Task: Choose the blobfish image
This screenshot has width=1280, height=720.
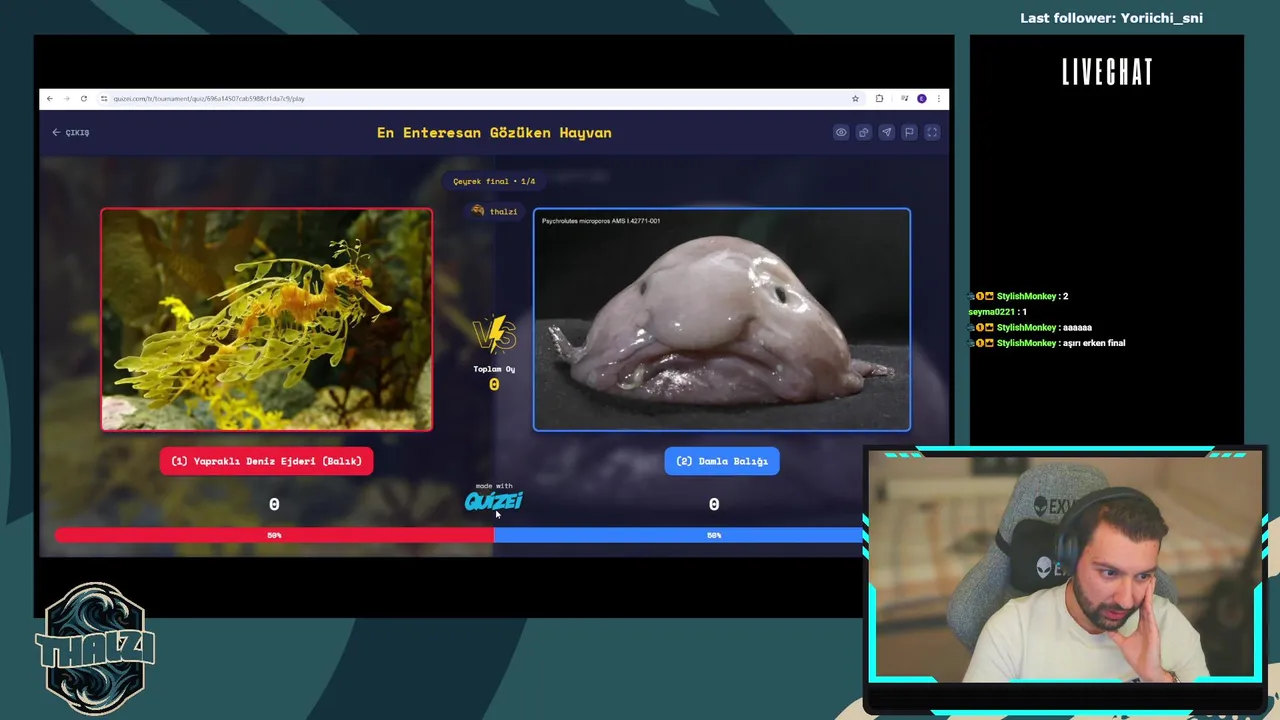Action: click(x=722, y=320)
